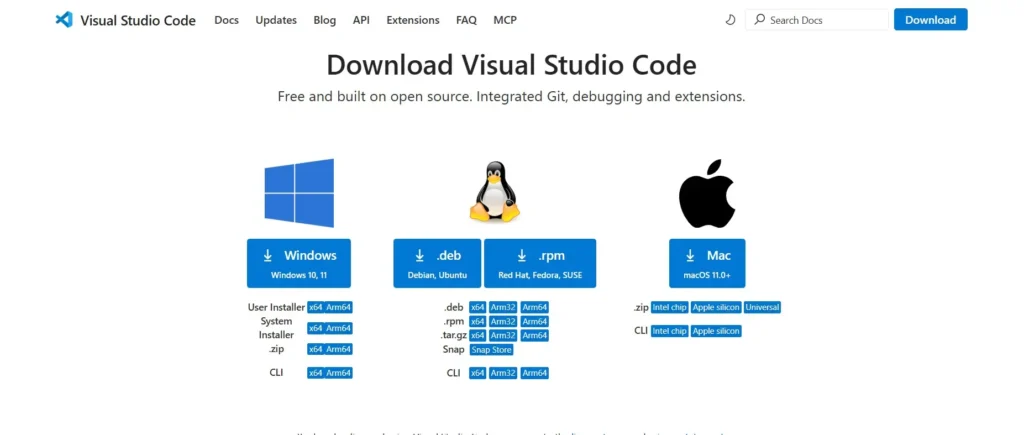Open the Snap Store link
This screenshot has height=435, width=1024.
tap(492, 350)
